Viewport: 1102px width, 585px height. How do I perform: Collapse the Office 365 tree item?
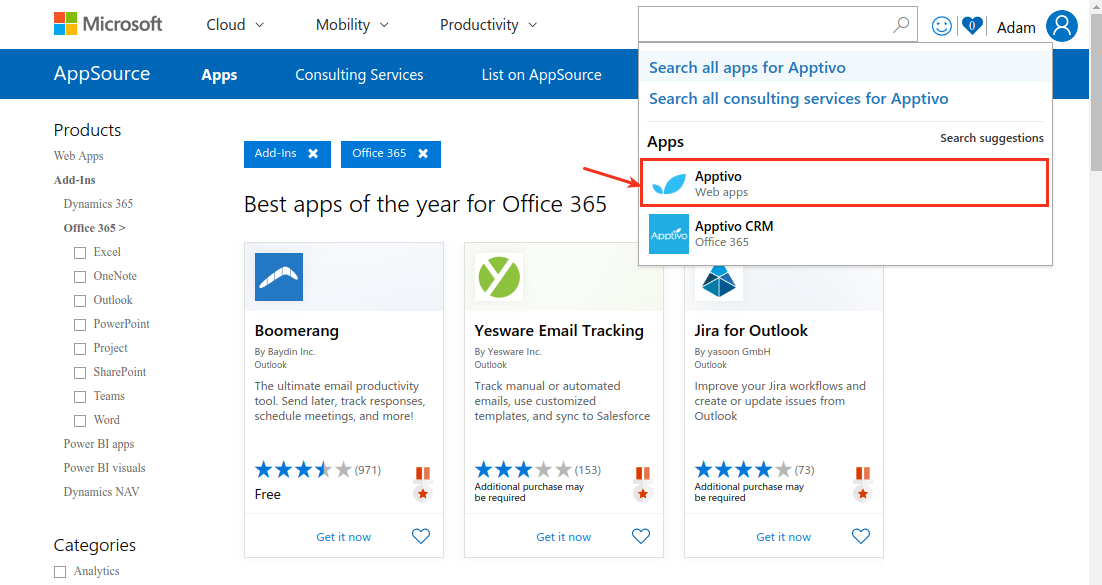coord(94,228)
